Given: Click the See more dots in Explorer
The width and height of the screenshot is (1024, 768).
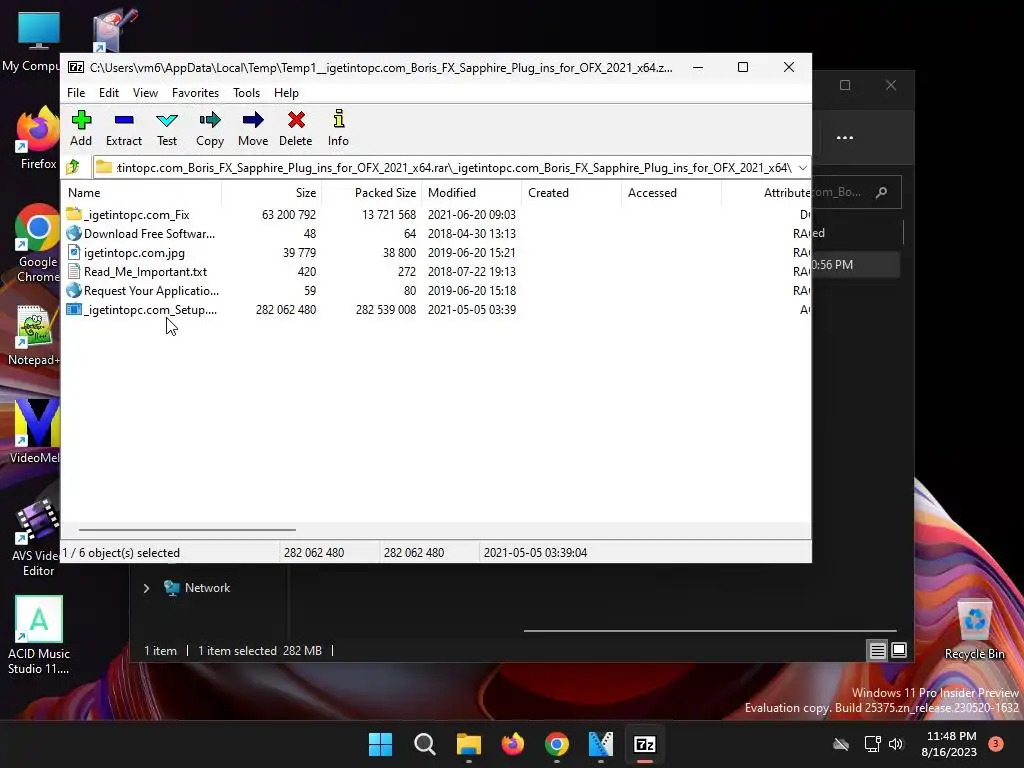Looking at the screenshot, I should tap(845, 138).
